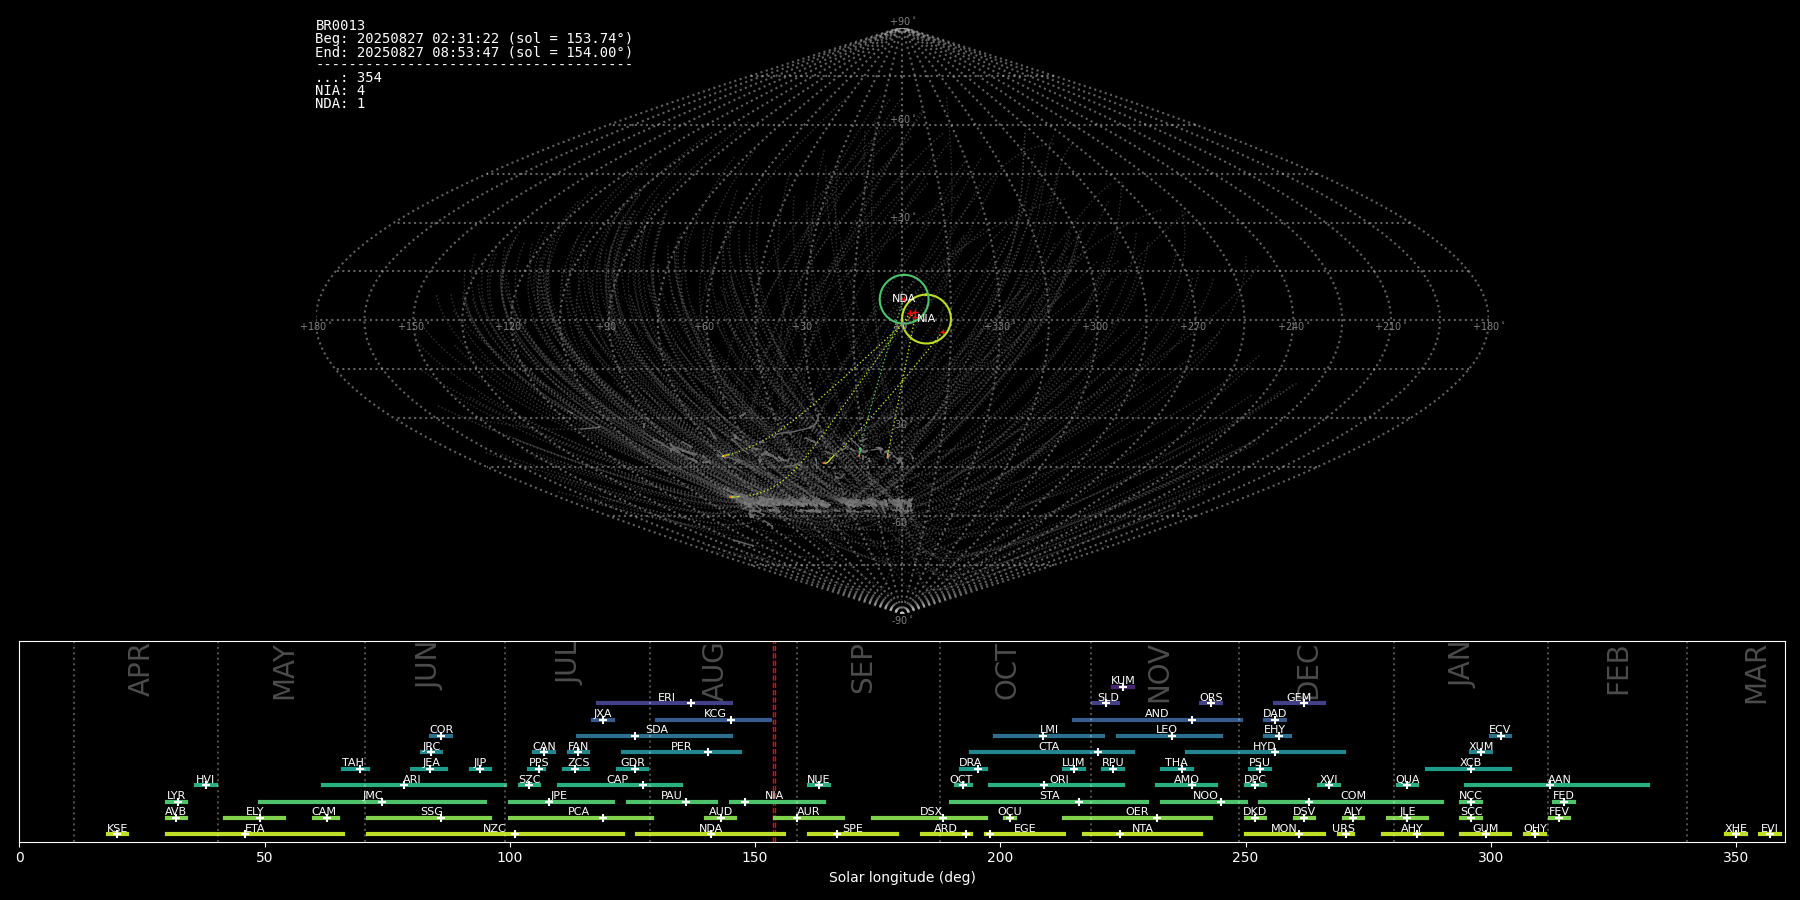Select the PER shower bar in timeline
The height and width of the screenshot is (900, 1800).
pyautogui.click(x=681, y=752)
